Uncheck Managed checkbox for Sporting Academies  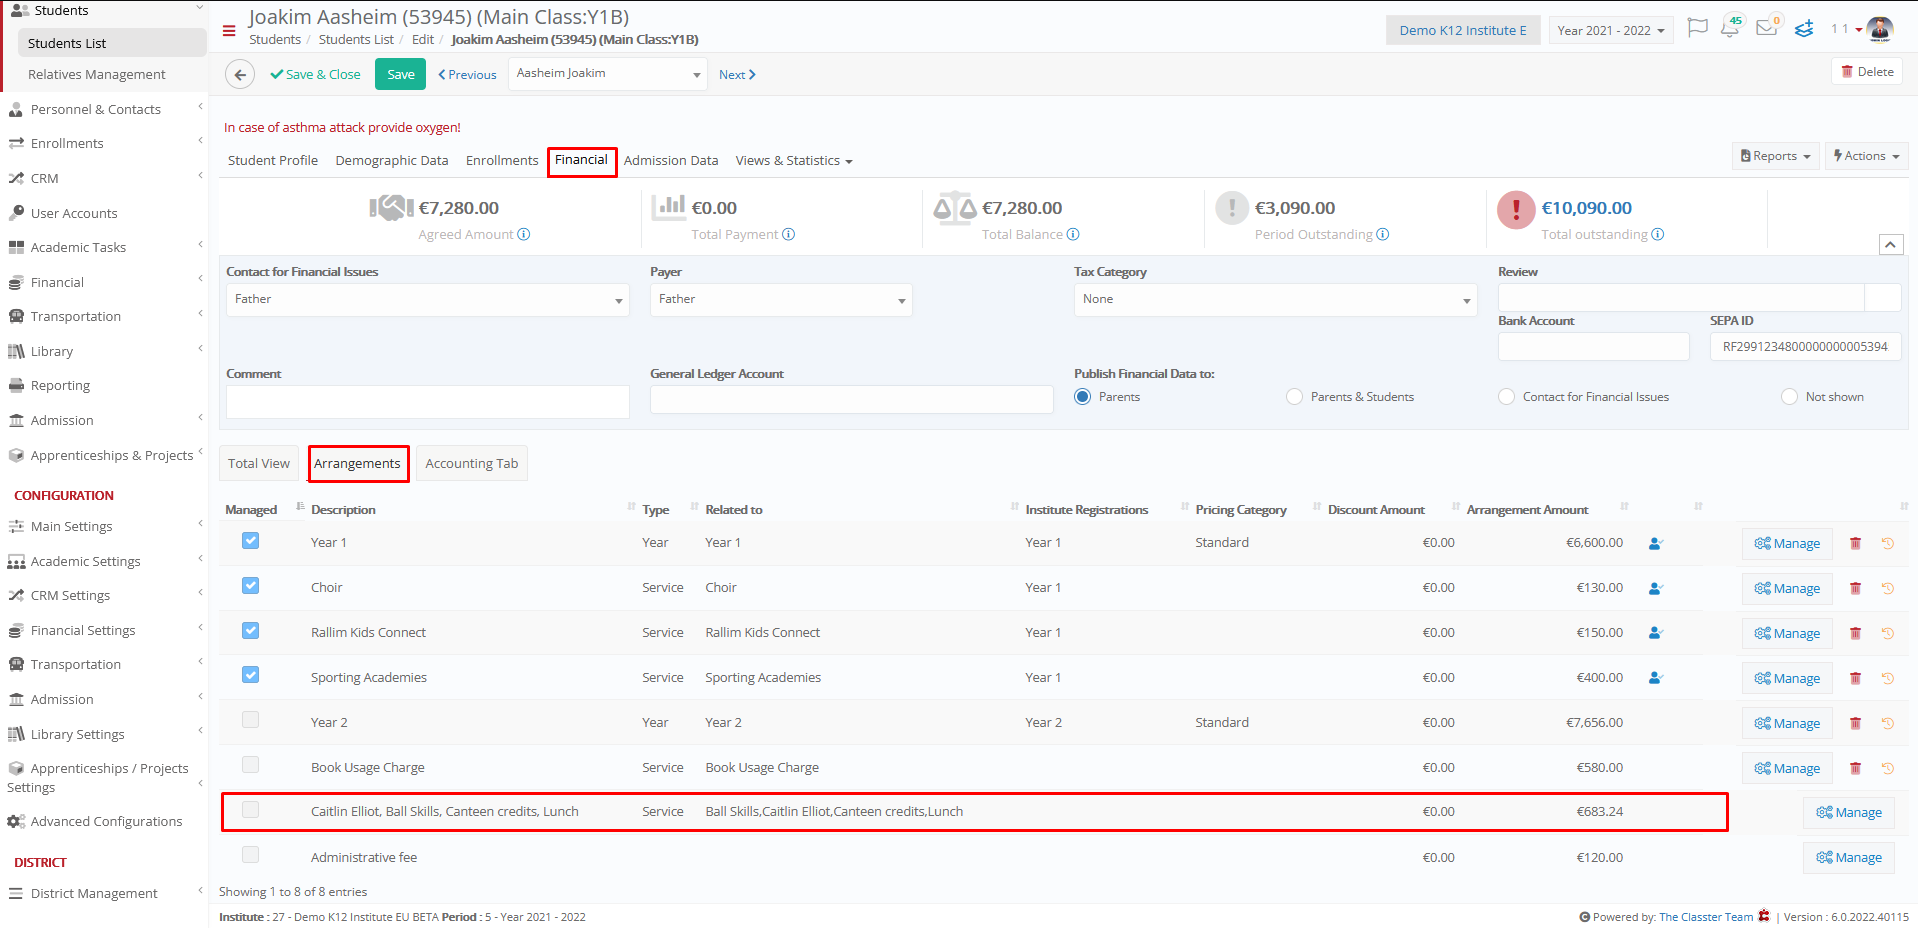click(251, 675)
